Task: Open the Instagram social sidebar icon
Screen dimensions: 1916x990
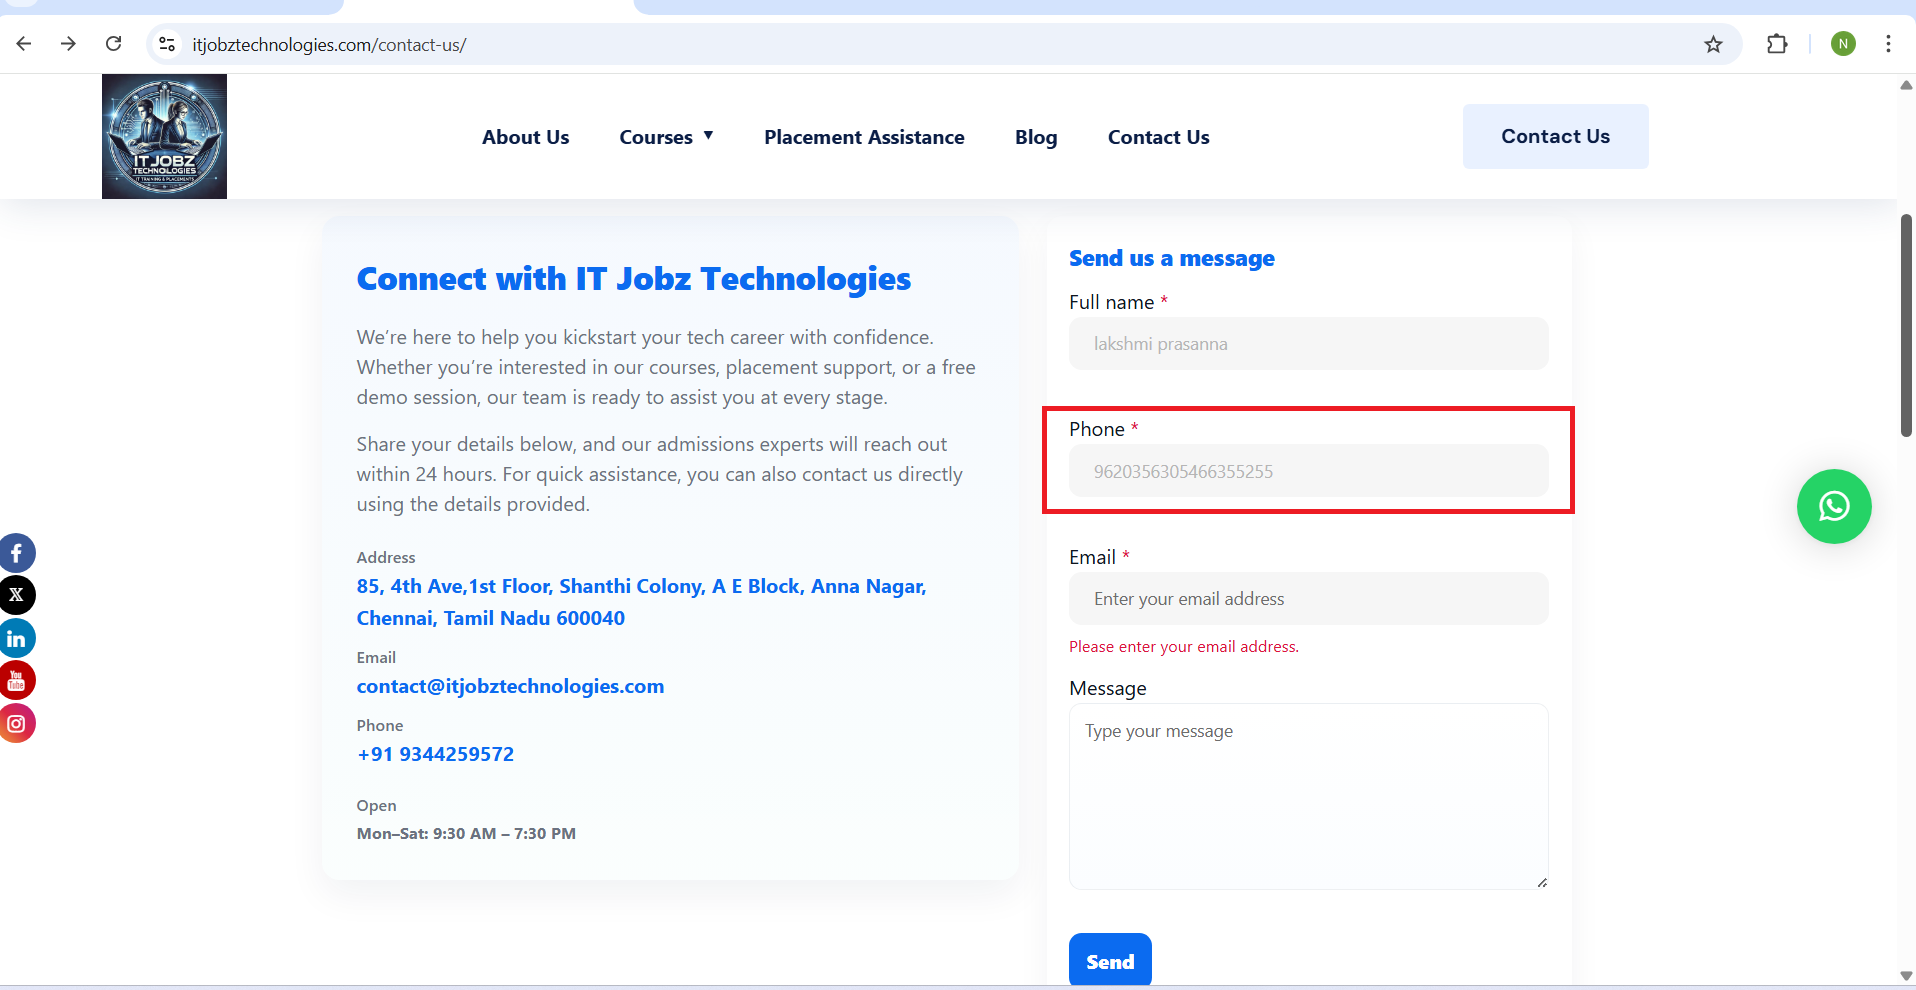Action: click(16, 723)
